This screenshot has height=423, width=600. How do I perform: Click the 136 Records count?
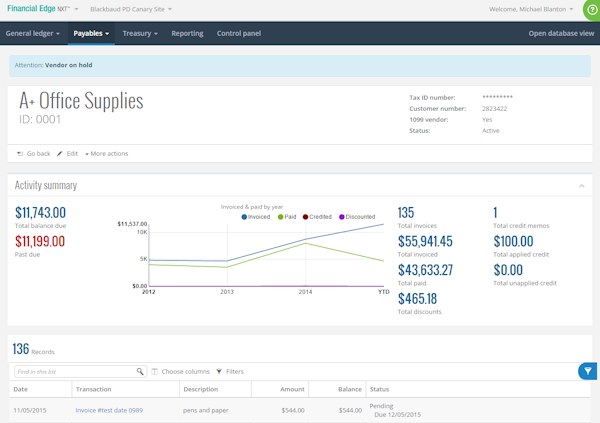pyautogui.click(x=33, y=349)
